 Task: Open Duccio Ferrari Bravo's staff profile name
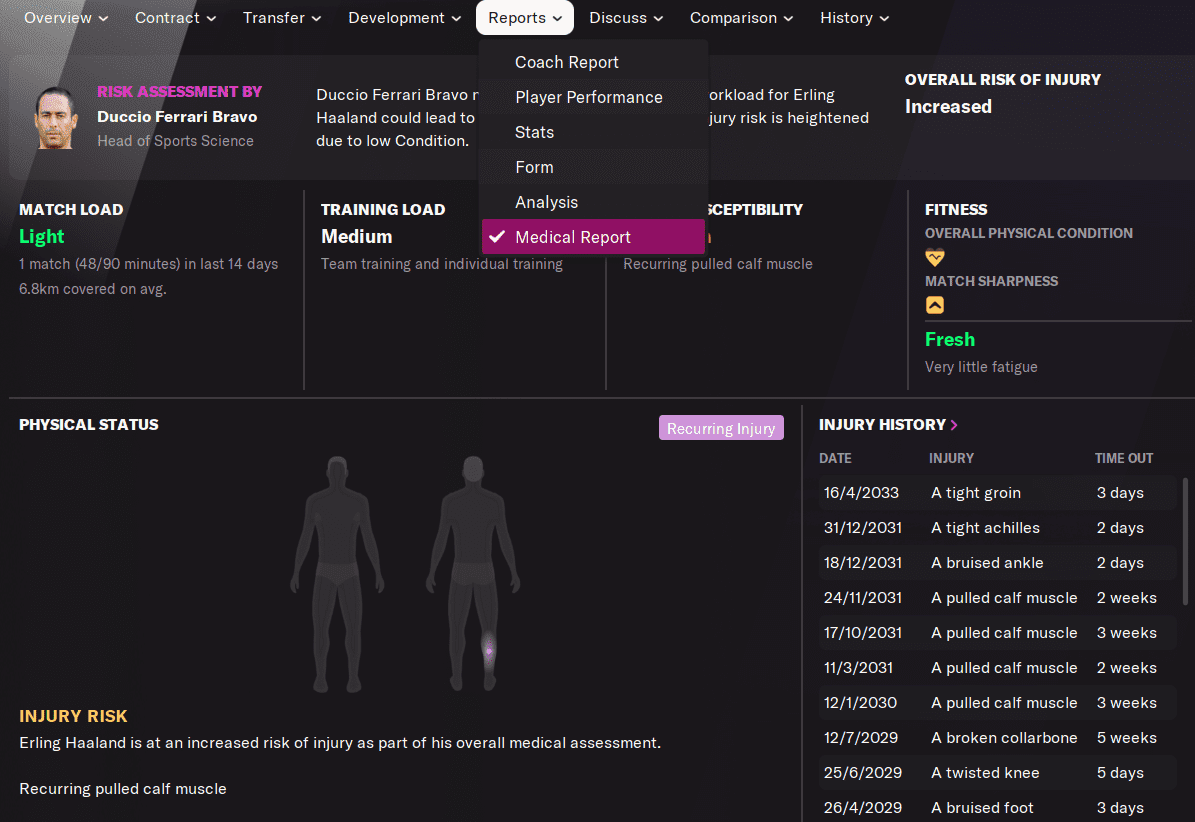pos(177,117)
